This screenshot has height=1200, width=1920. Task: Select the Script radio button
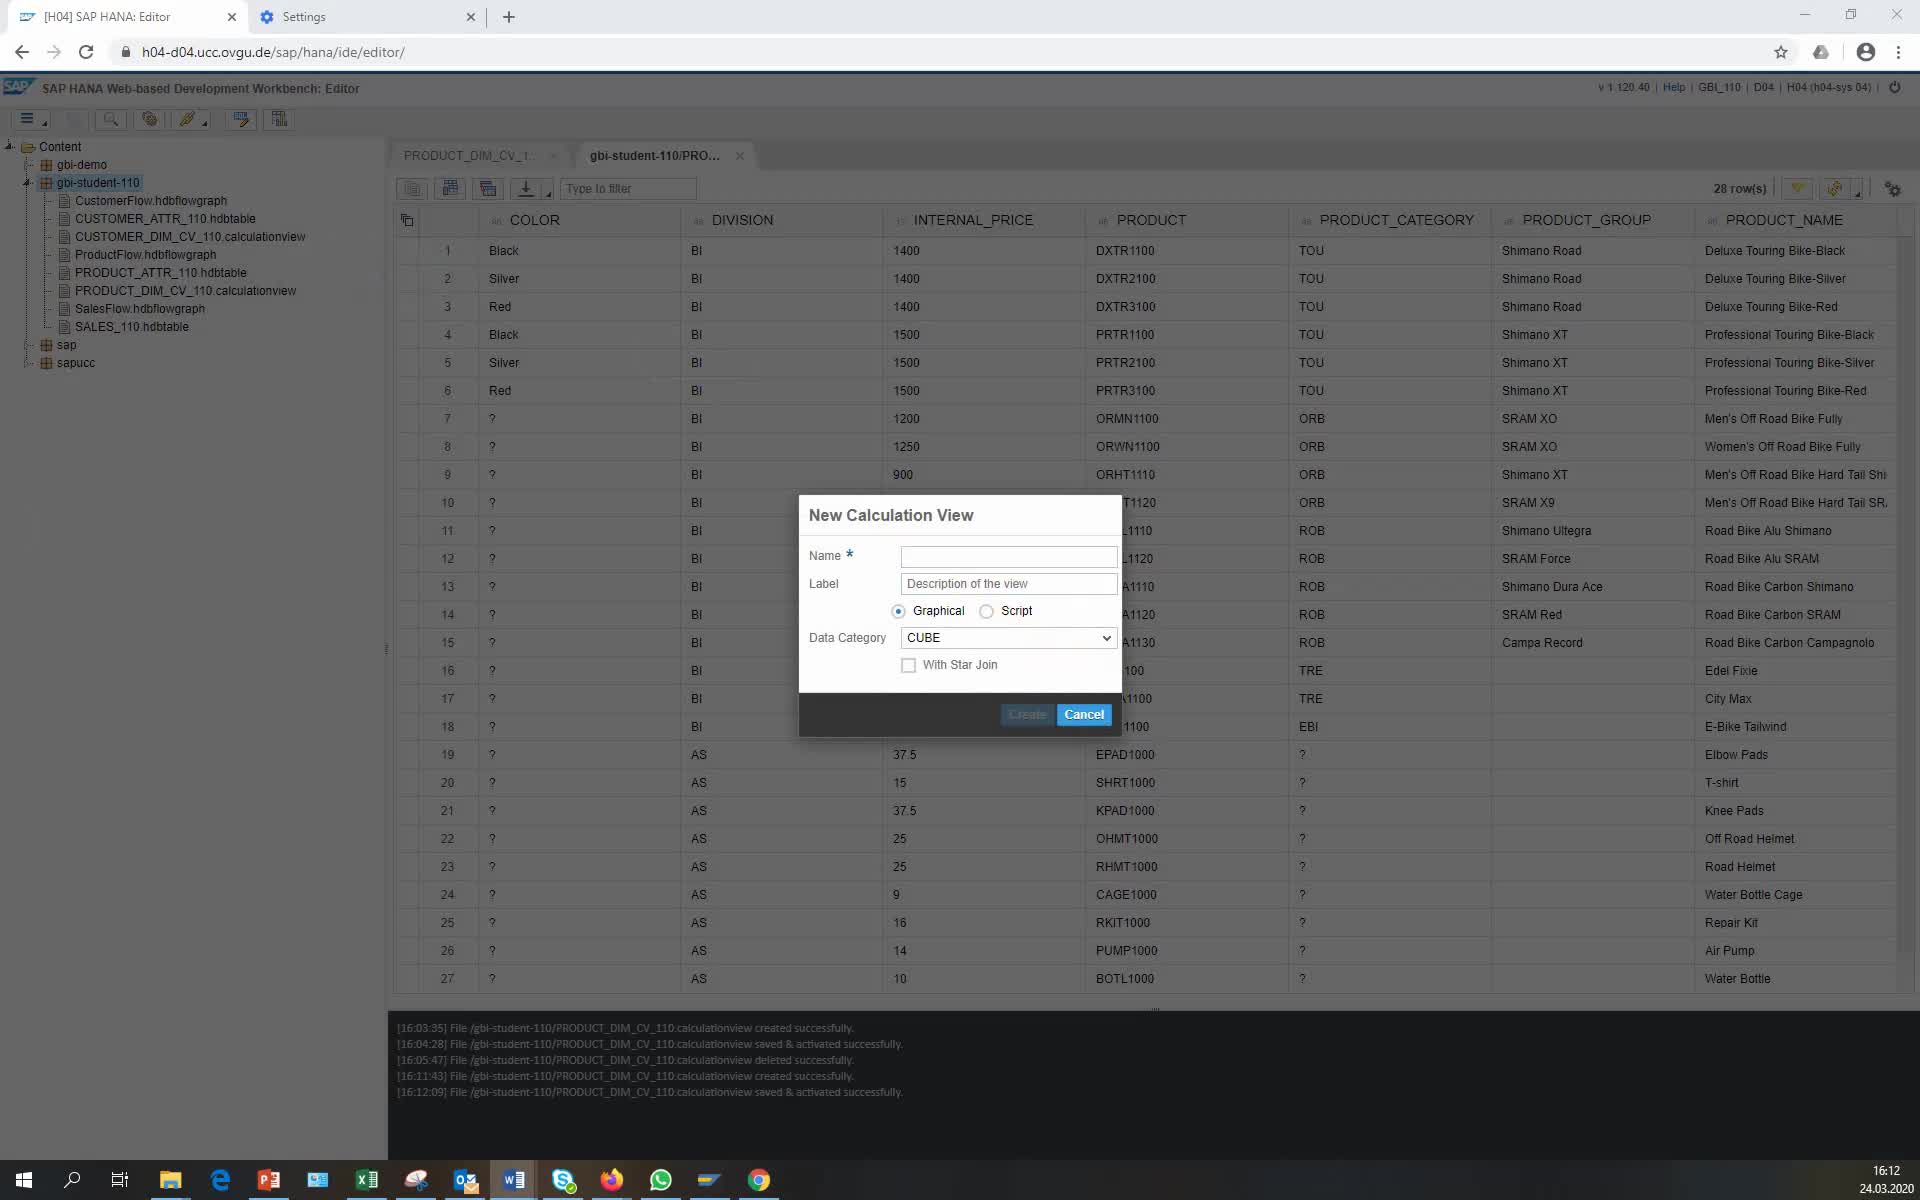coord(986,611)
